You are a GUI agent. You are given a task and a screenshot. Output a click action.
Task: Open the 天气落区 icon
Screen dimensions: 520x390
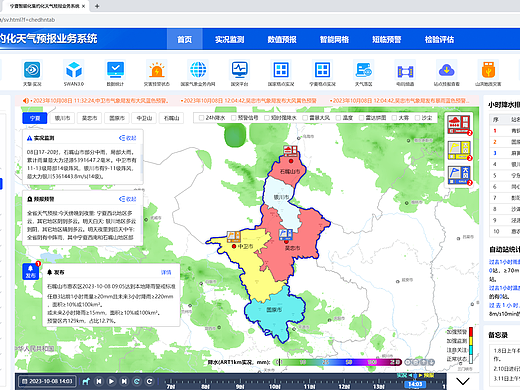(364, 70)
